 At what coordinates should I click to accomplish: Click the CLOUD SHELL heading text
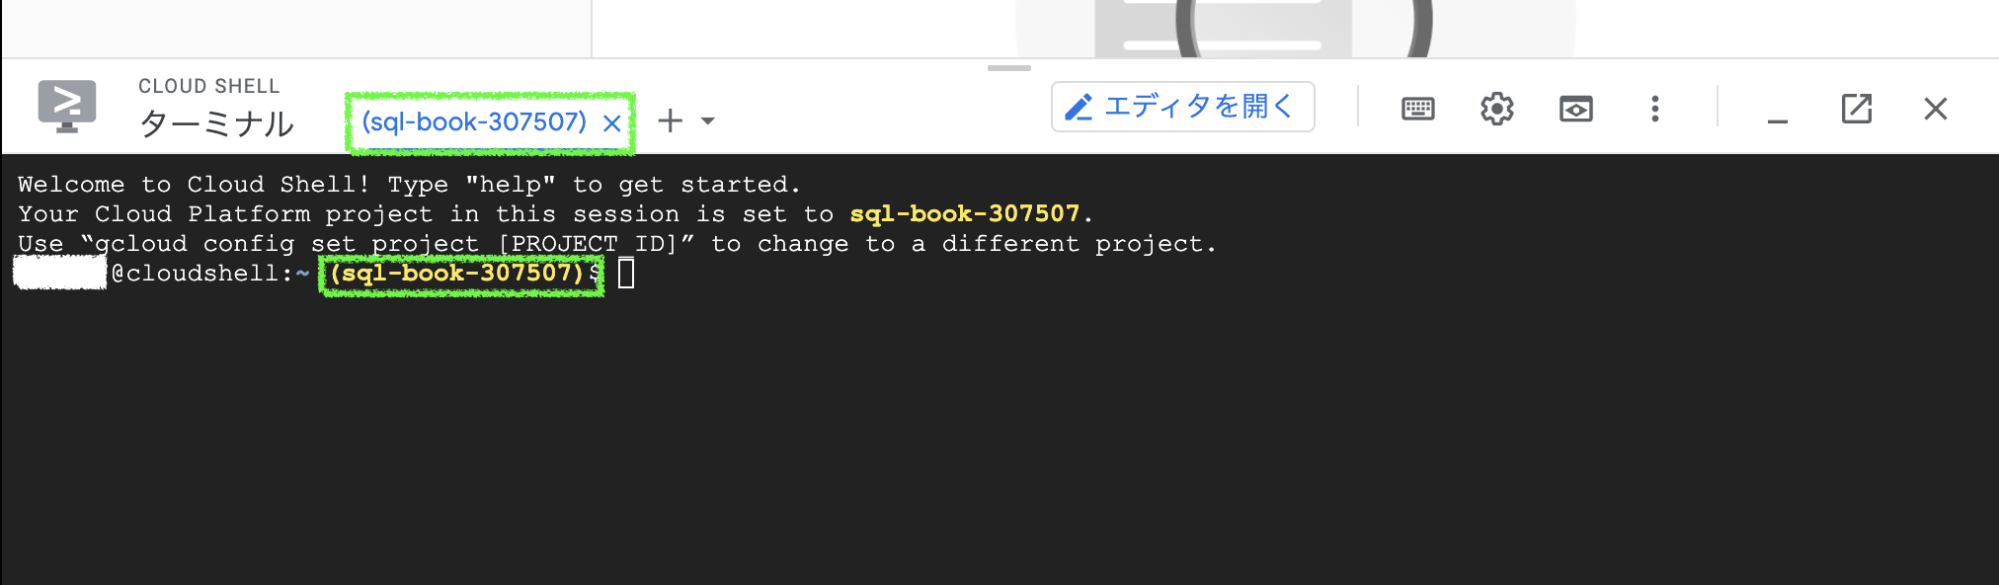point(209,86)
